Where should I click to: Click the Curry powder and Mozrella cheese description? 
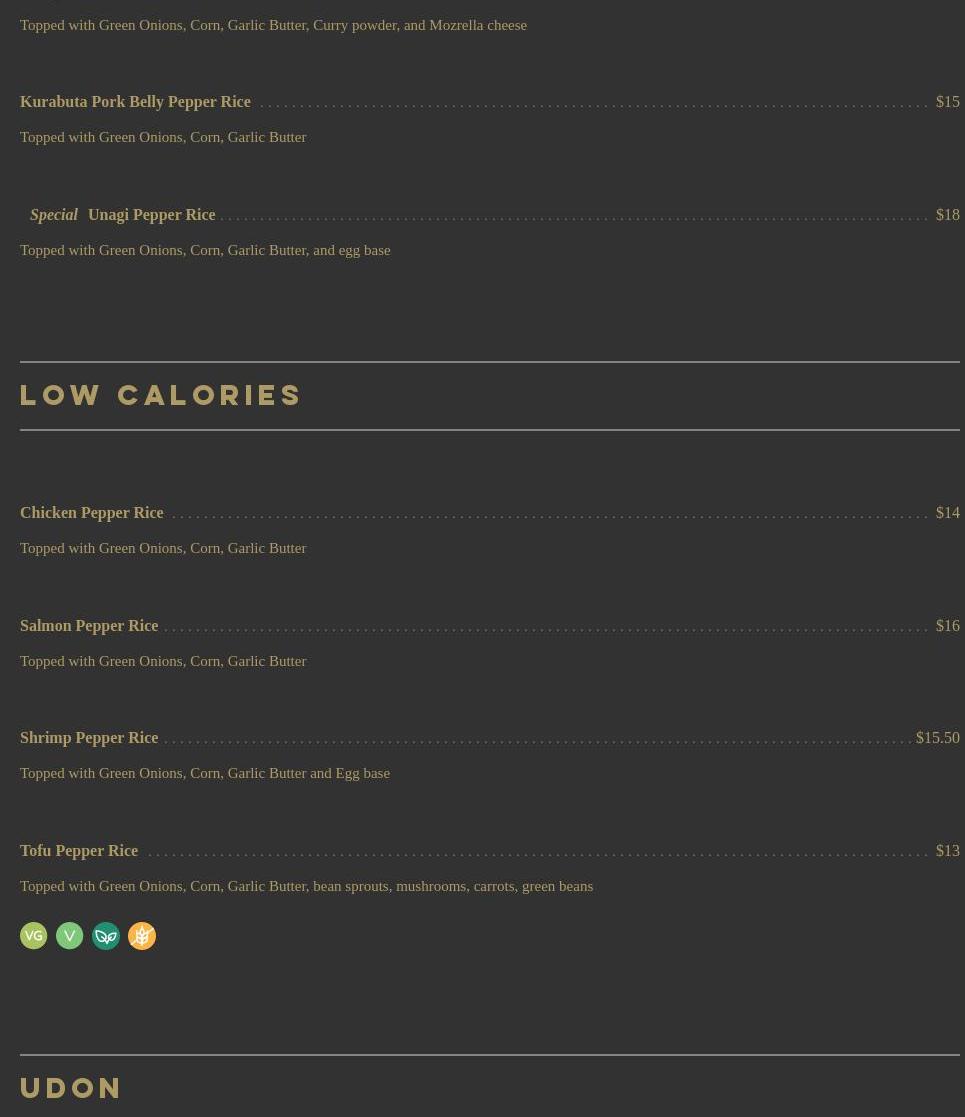coord(273,25)
